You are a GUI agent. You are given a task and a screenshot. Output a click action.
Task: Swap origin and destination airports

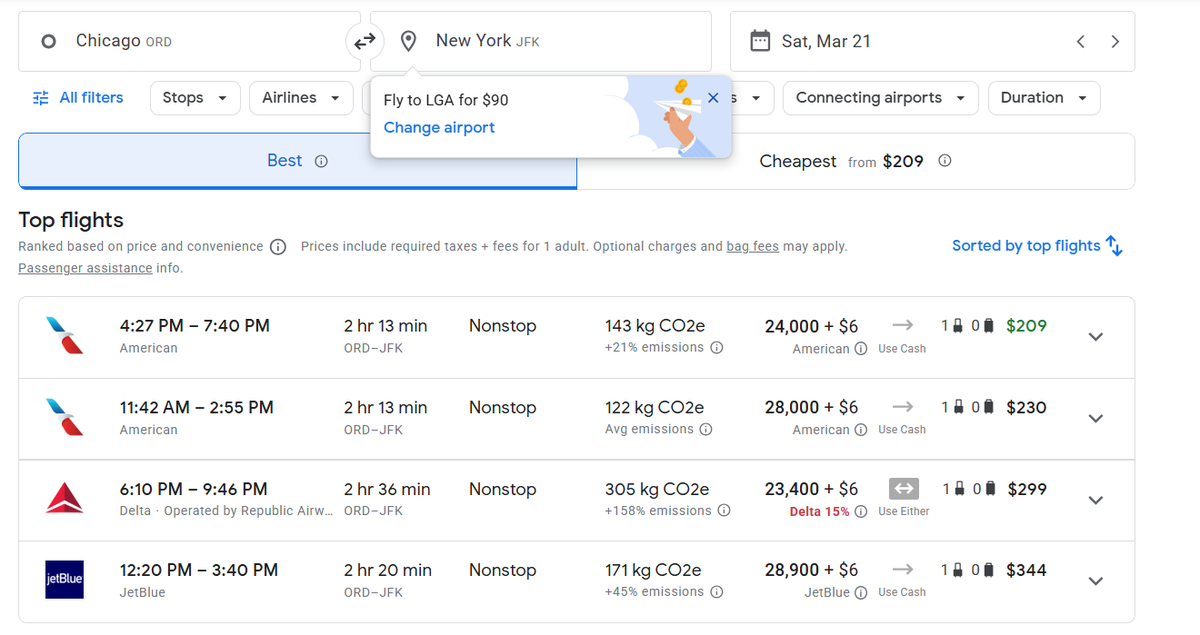coord(364,41)
